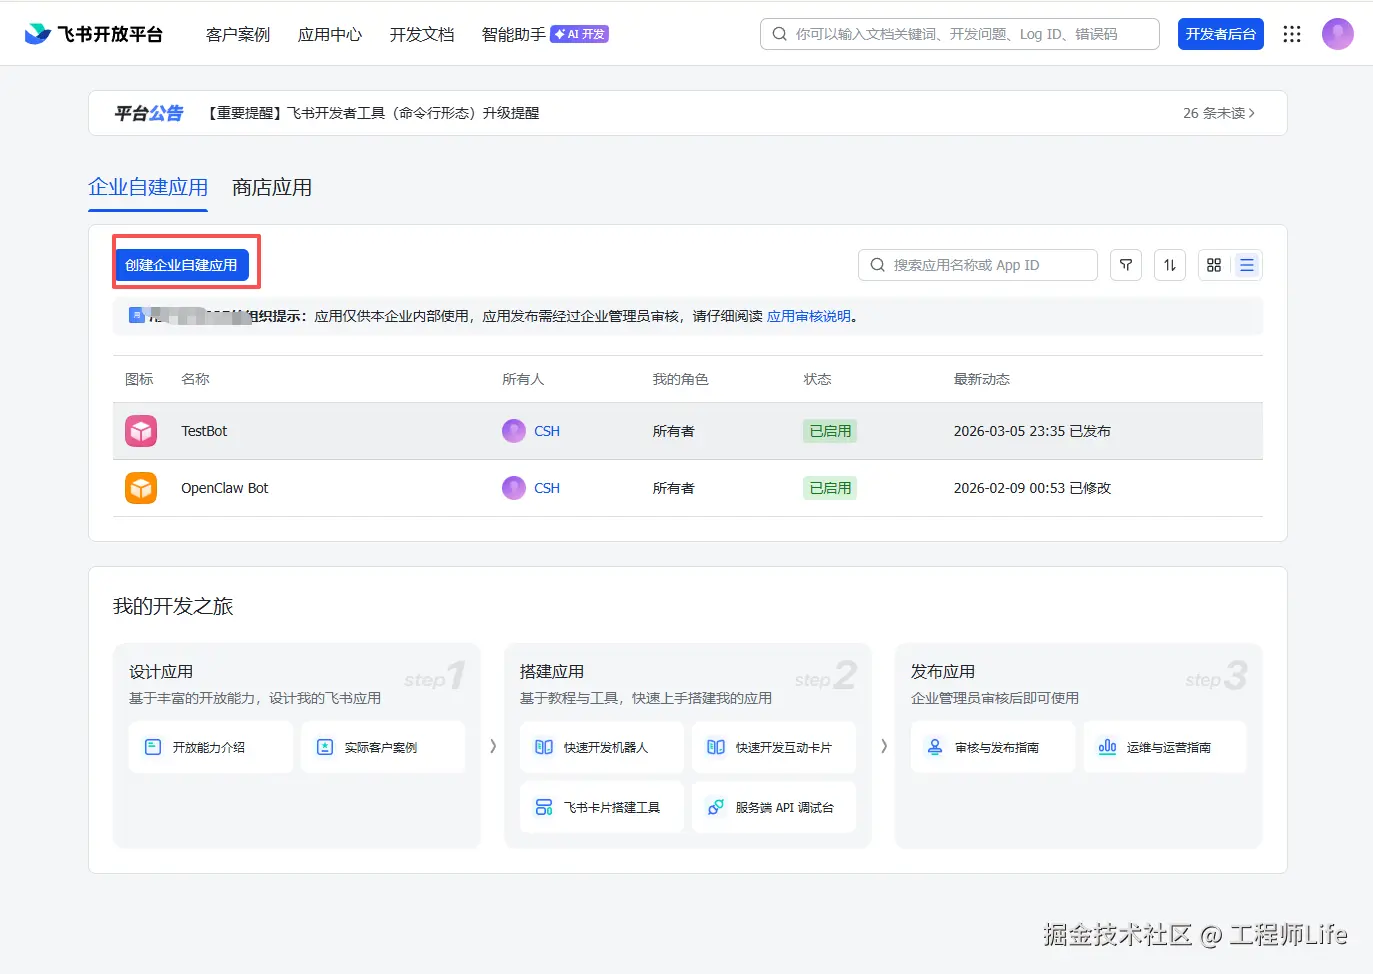
Task: Click the 名称 column header
Action: pos(195,379)
